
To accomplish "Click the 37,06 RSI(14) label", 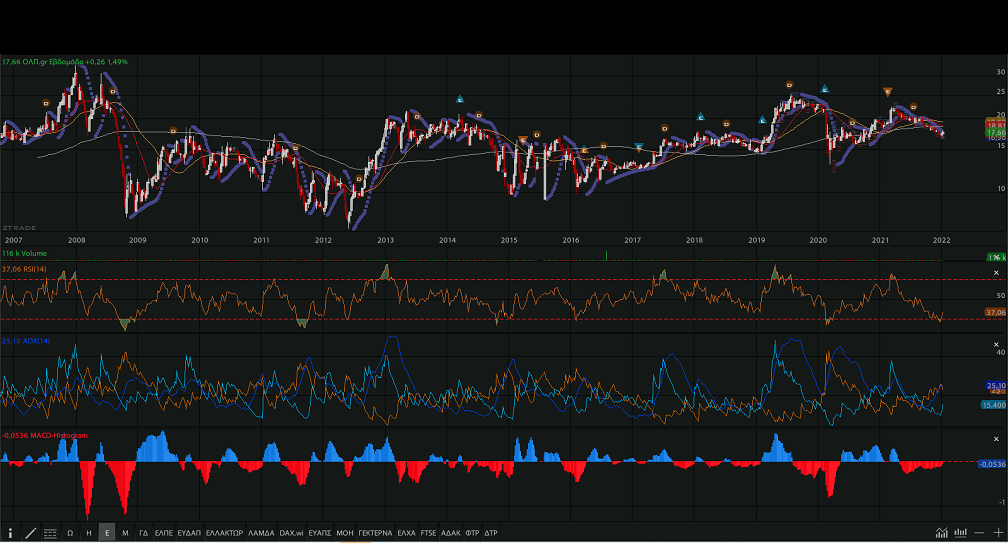I will coord(24,269).
